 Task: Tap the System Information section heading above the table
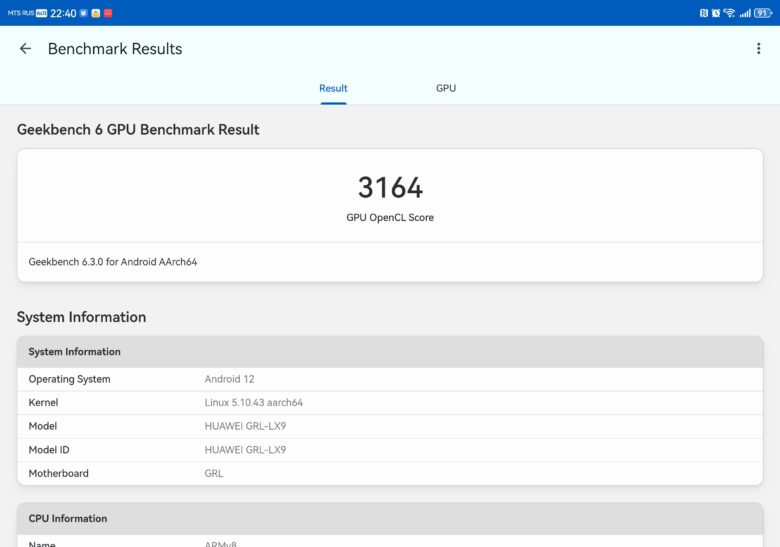[82, 317]
